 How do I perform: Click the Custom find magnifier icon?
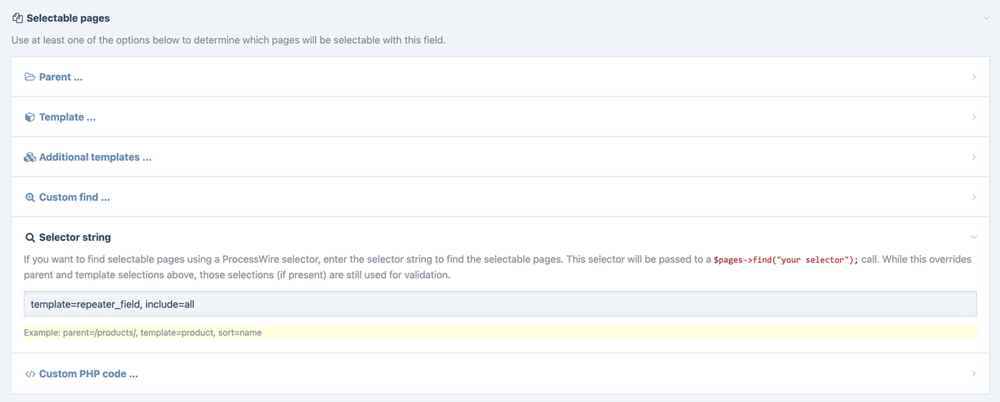(x=30, y=197)
